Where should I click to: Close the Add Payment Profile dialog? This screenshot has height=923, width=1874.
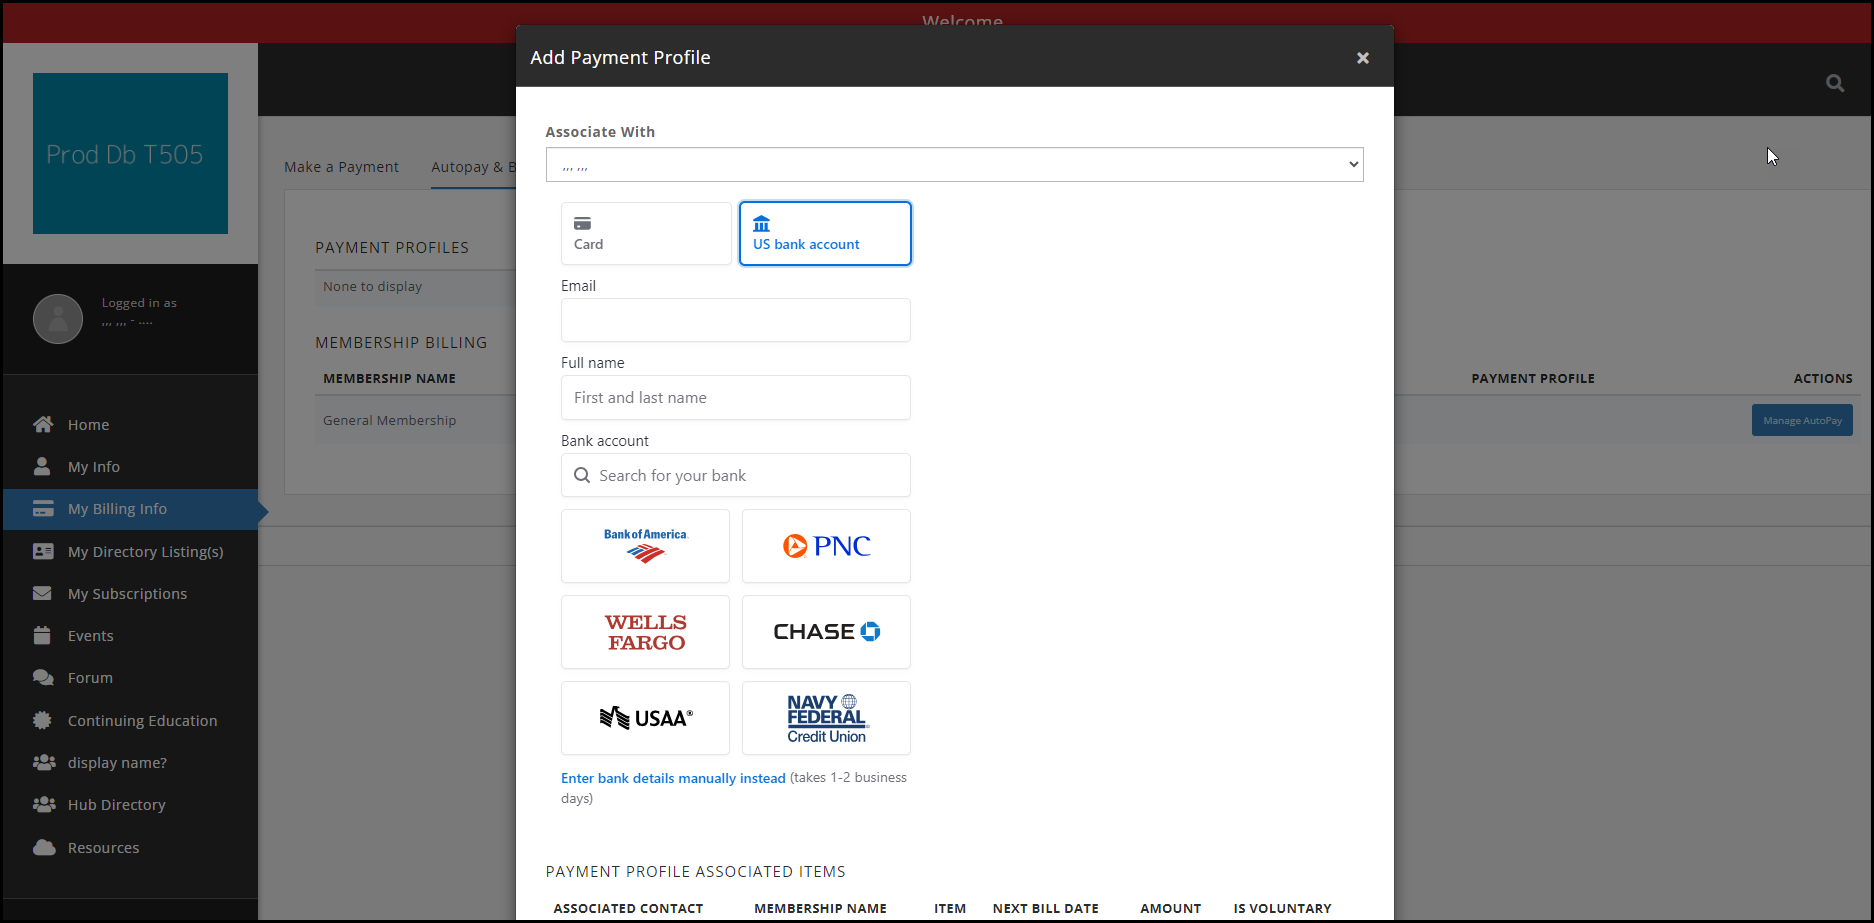pos(1362,58)
